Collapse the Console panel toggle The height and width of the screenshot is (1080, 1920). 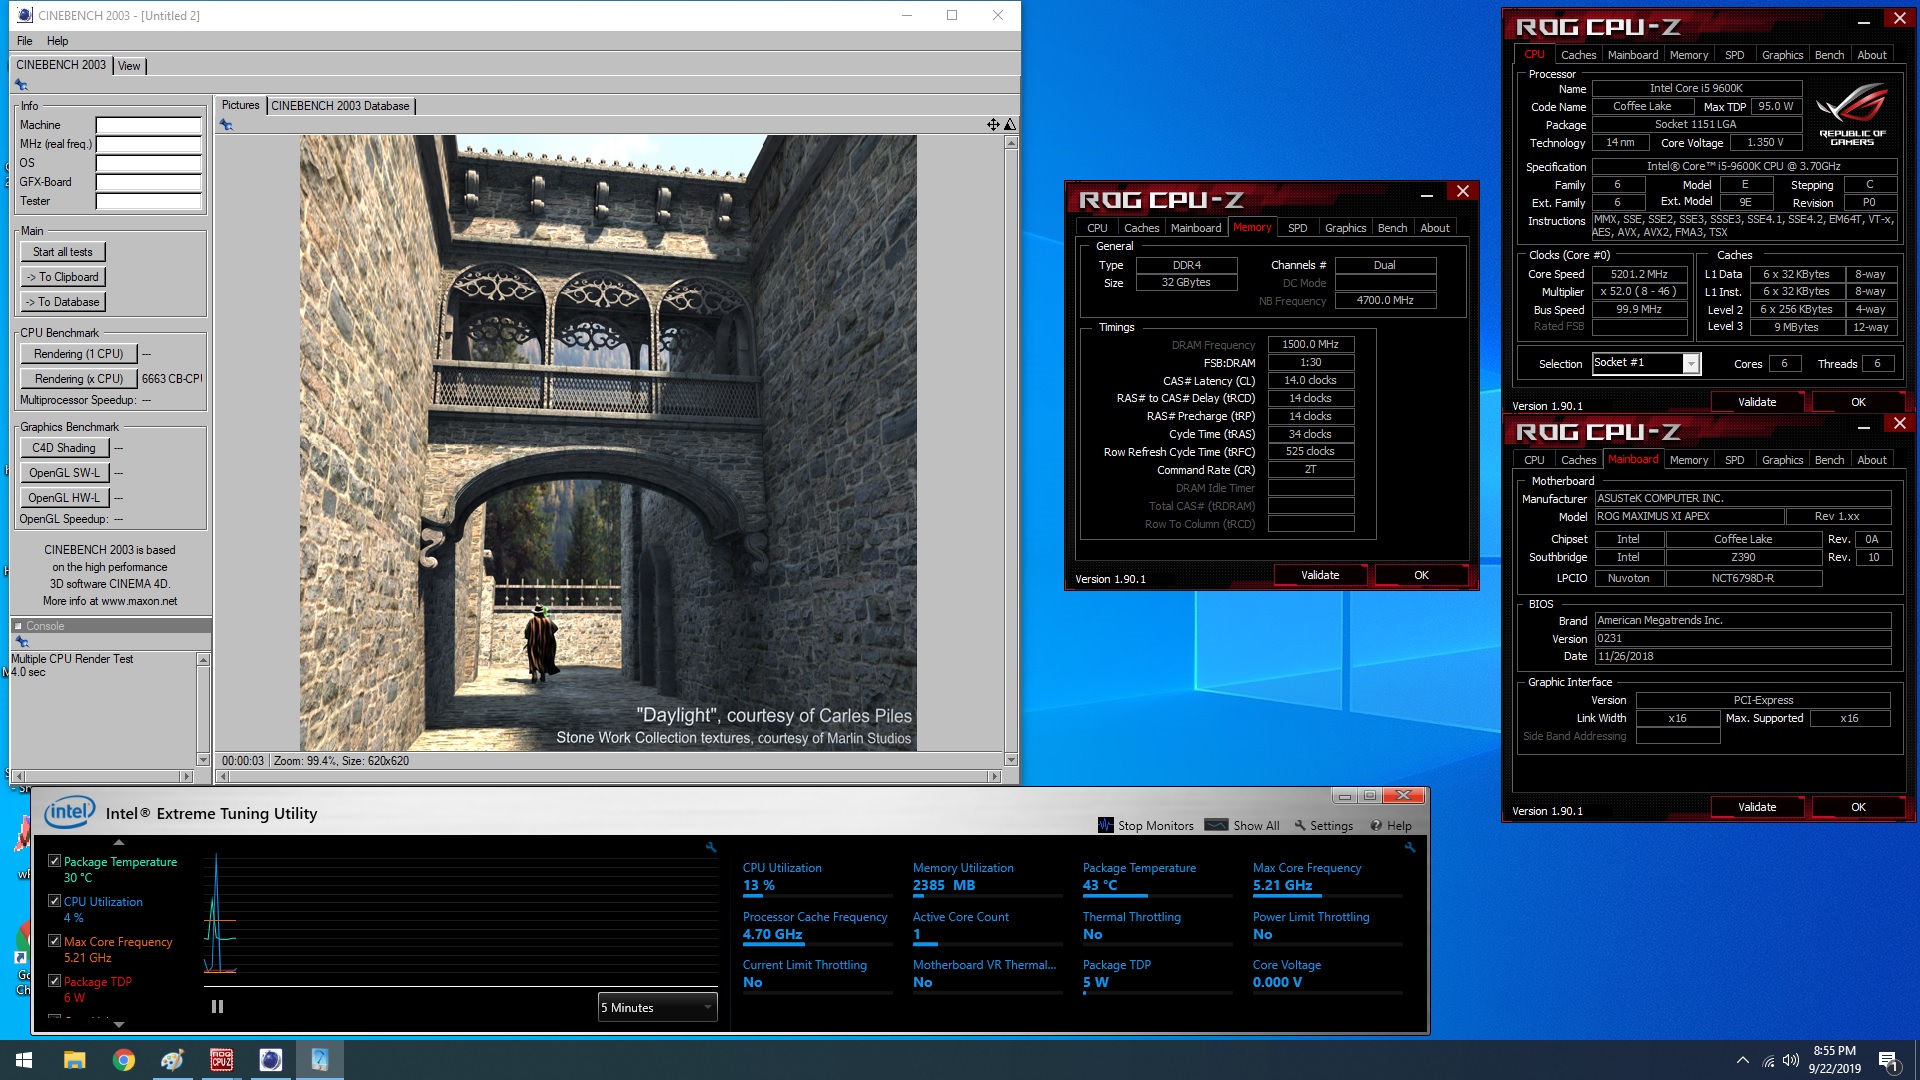pyautogui.click(x=18, y=626)
